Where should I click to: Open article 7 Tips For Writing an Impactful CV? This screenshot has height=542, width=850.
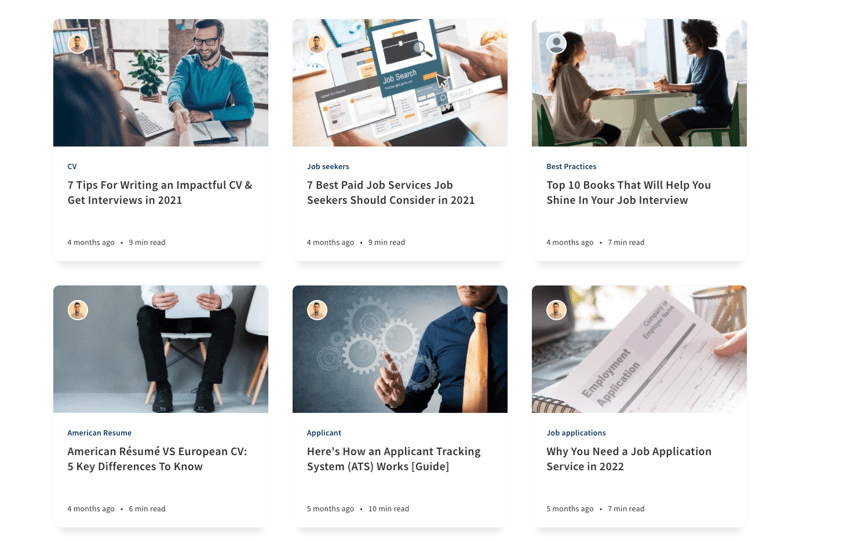pos(160,192)
